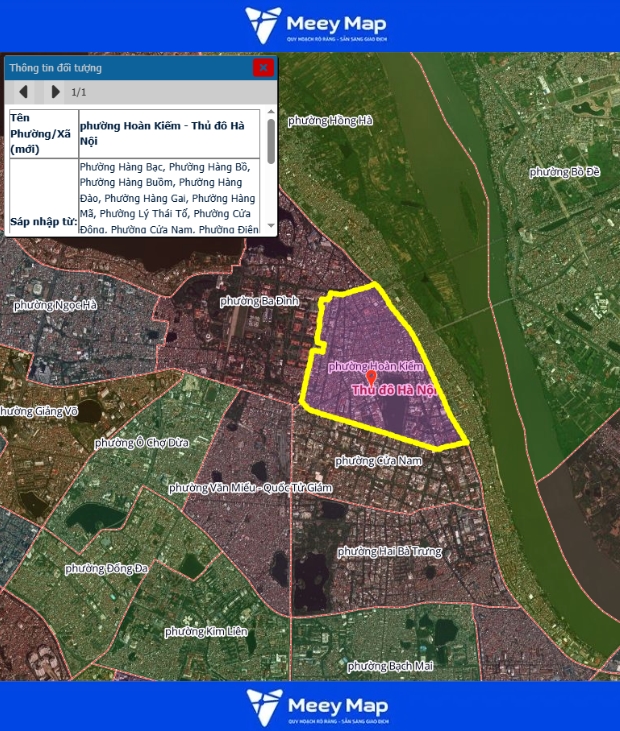Image resolution: width=620 pixels, height=731 pixels.
Task: Select phường Hồng Hà on the map
Action: (330, 121)
